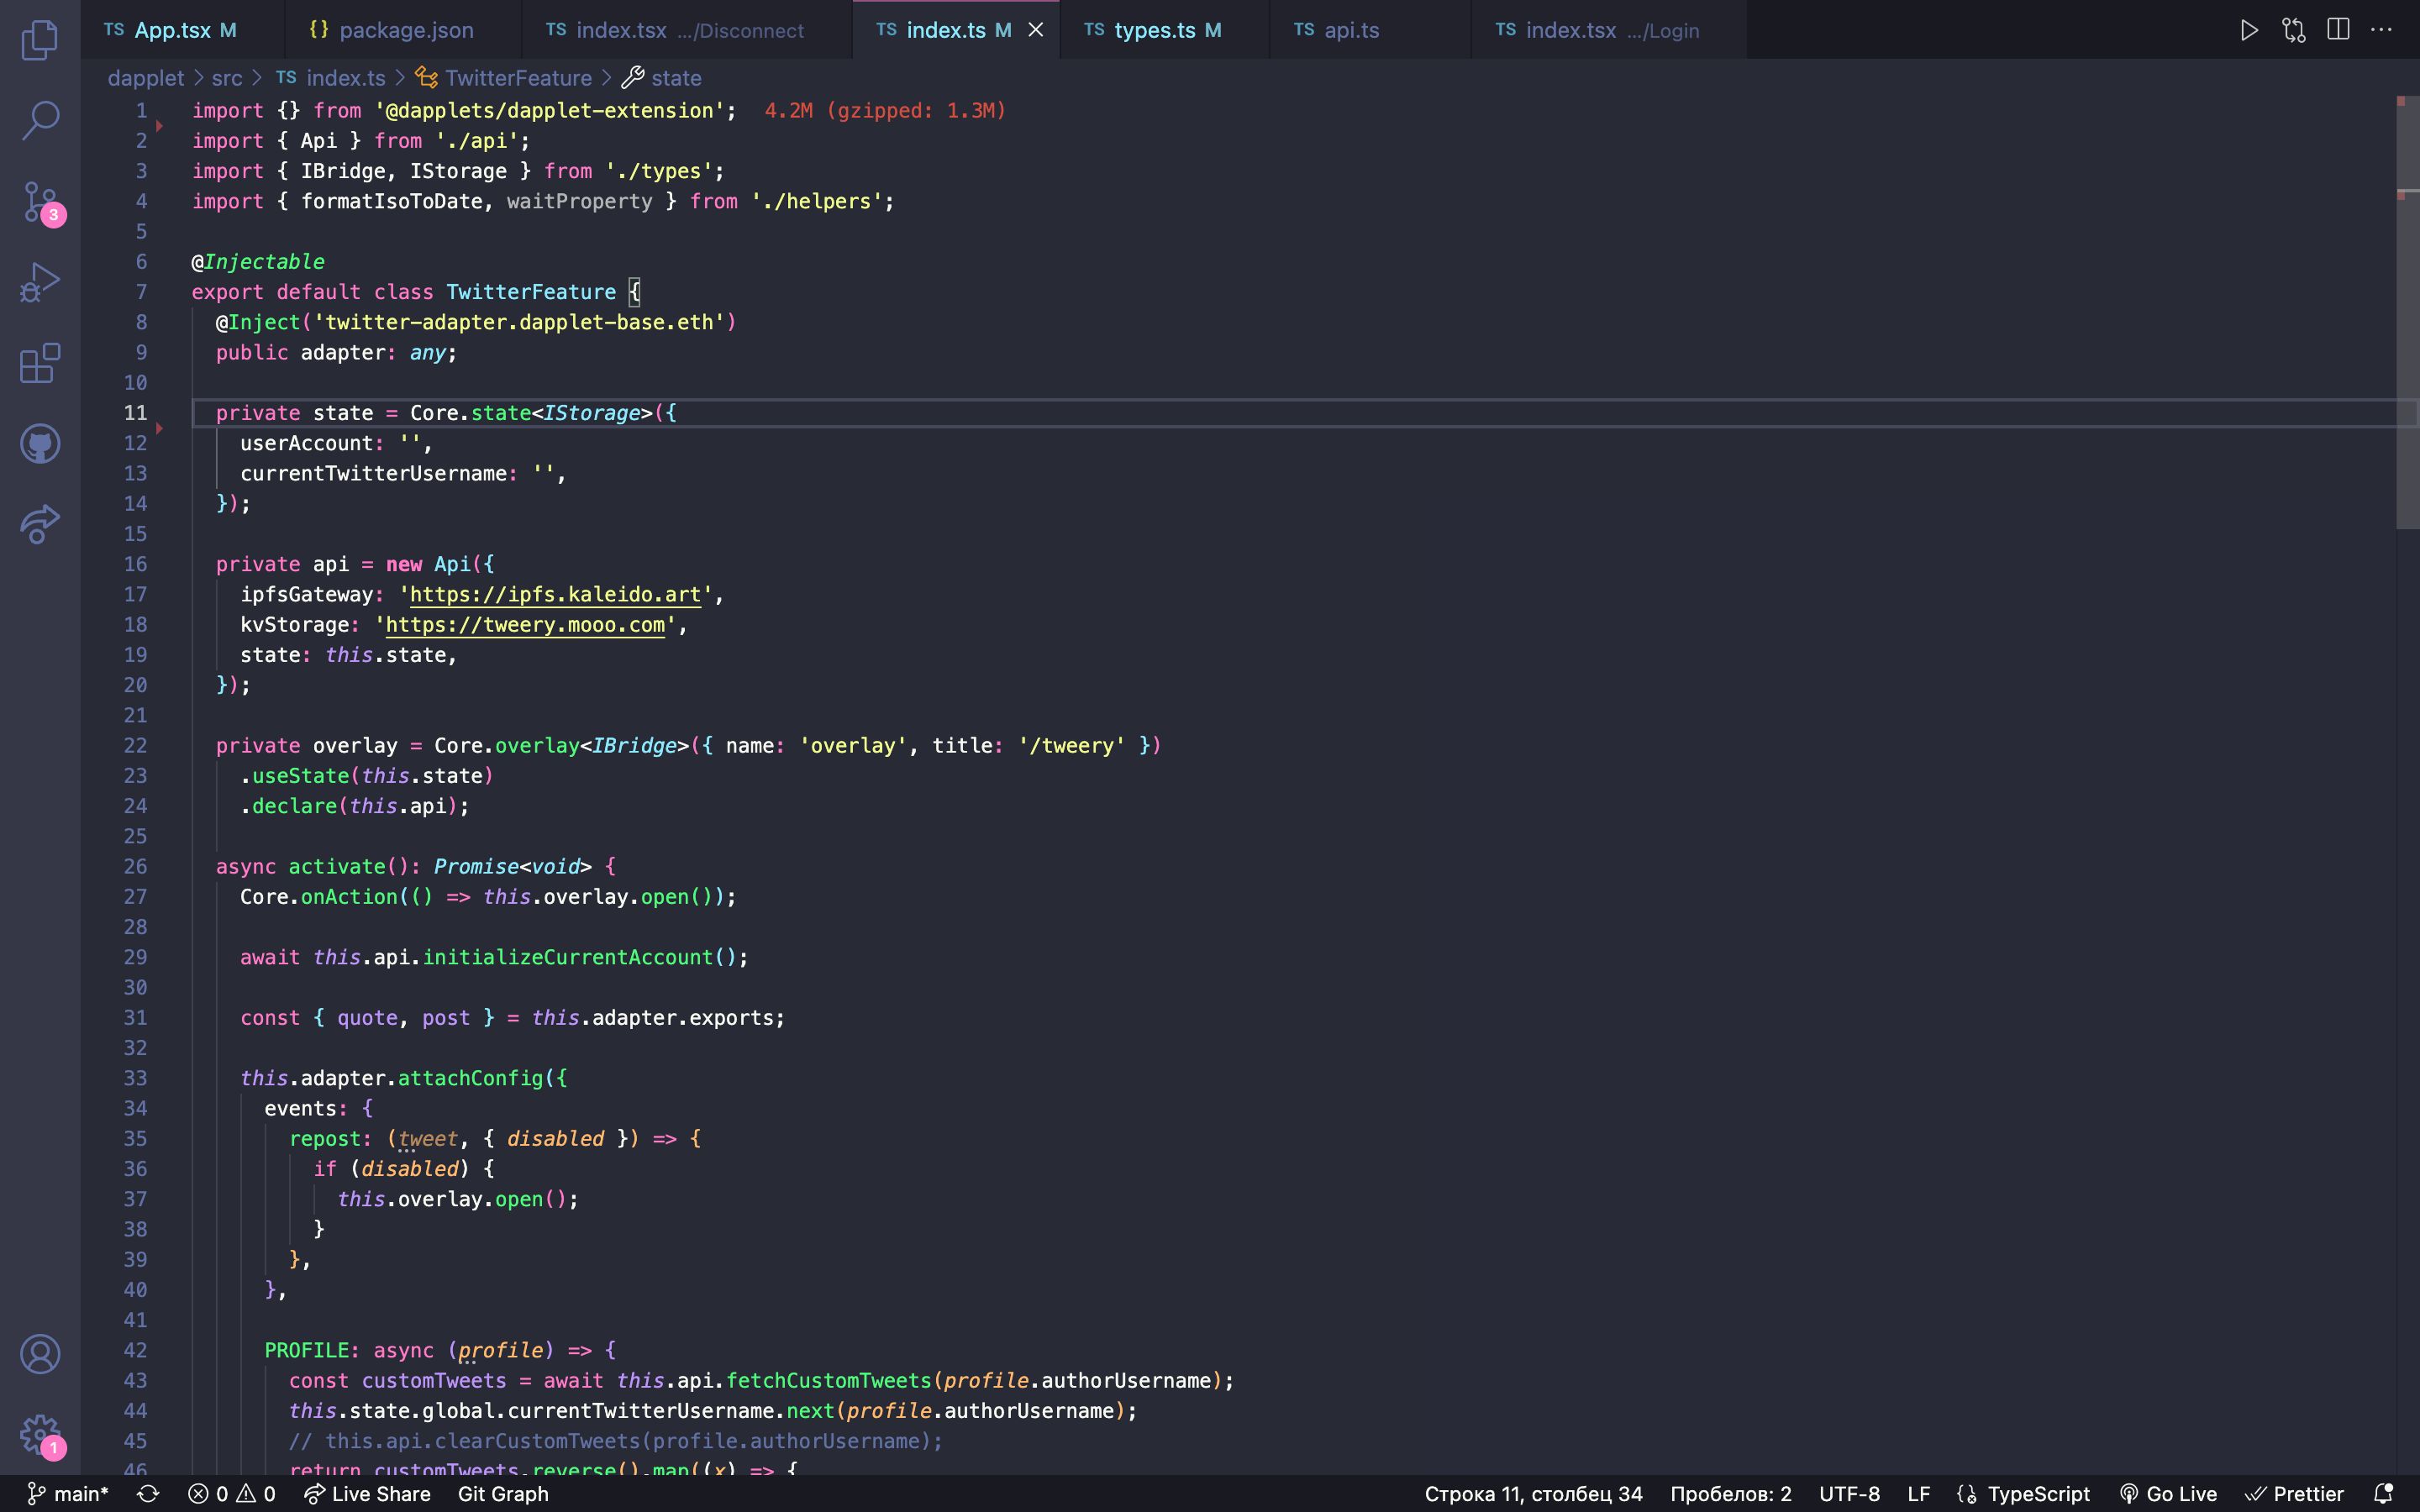
Task: Open notifications bell icon
Action: 2384,1494
